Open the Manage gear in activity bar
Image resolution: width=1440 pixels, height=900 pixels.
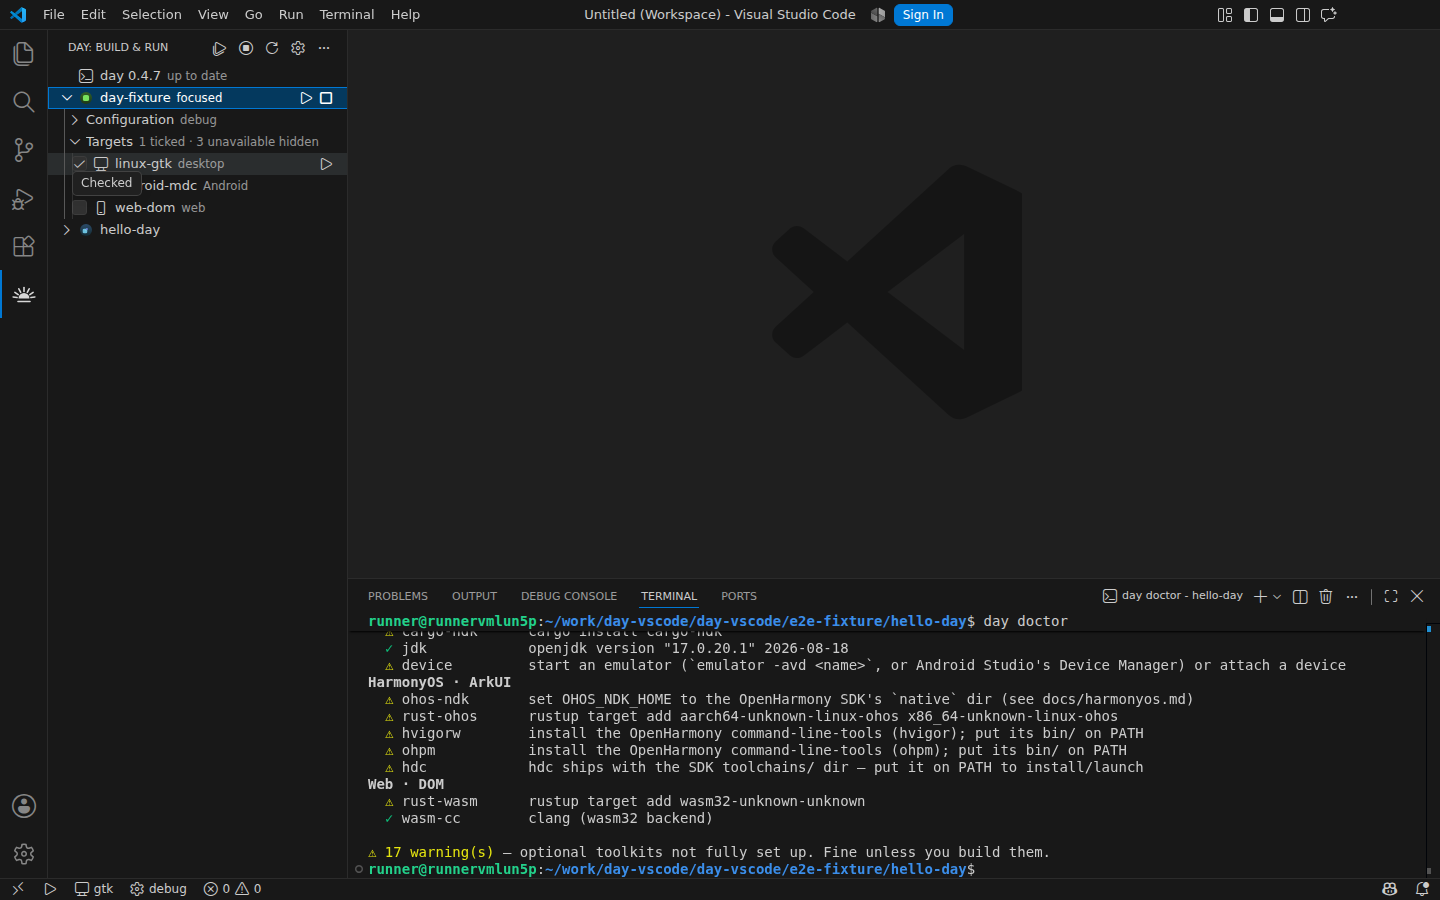point(24,854)
